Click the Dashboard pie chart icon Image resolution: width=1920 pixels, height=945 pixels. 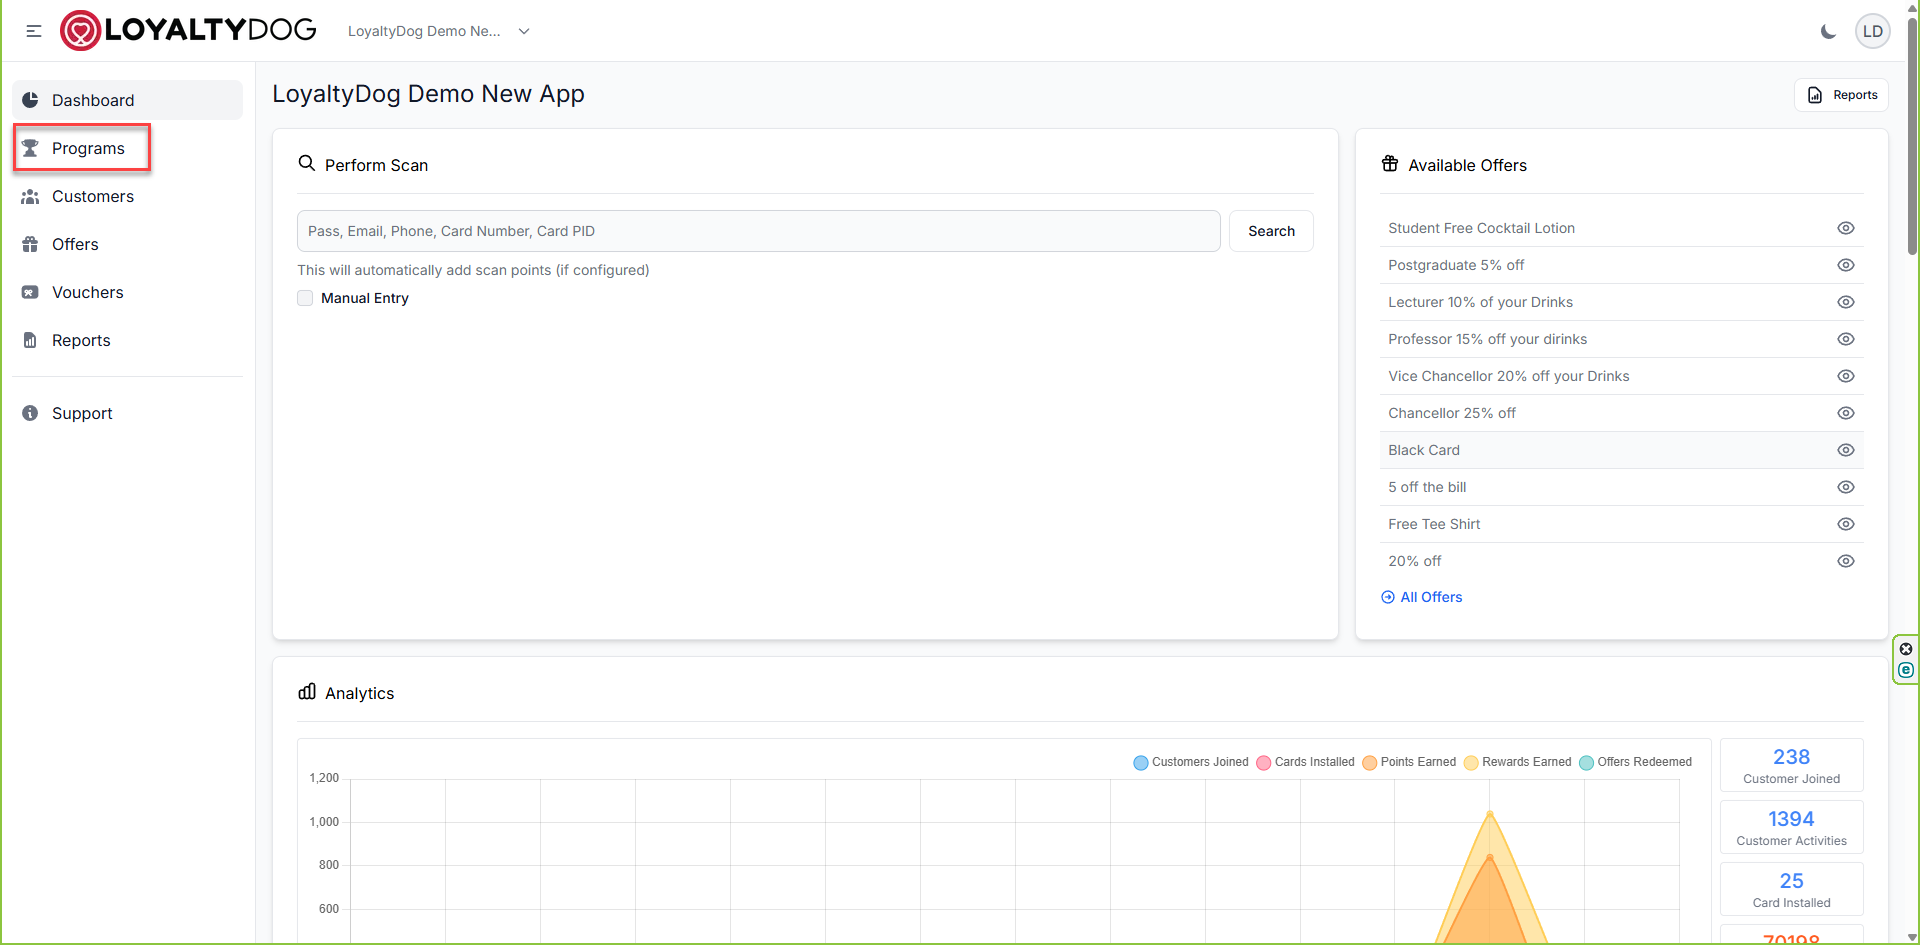coord(30,100)
